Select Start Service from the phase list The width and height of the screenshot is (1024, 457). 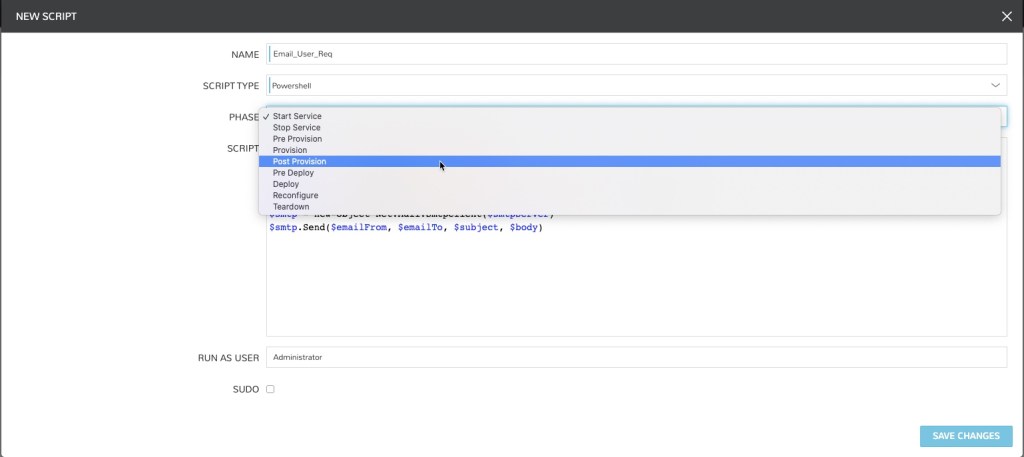tap(297, 116)
